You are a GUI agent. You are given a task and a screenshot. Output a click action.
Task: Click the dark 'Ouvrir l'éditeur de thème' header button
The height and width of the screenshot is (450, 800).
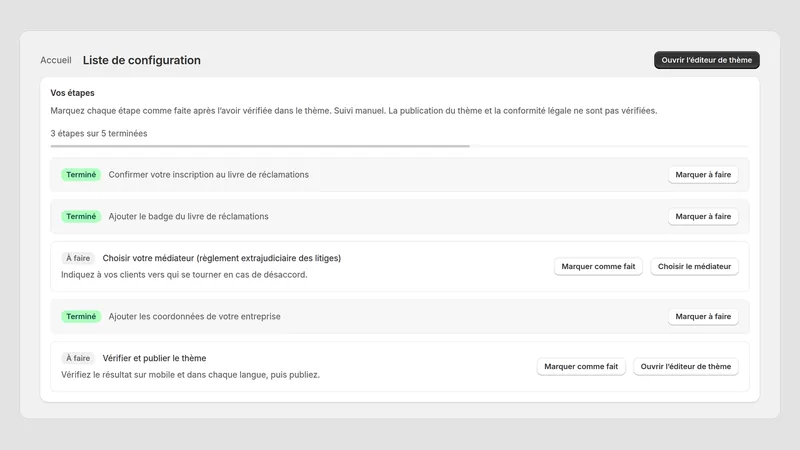pyautogui.click(x=707, y=60)
